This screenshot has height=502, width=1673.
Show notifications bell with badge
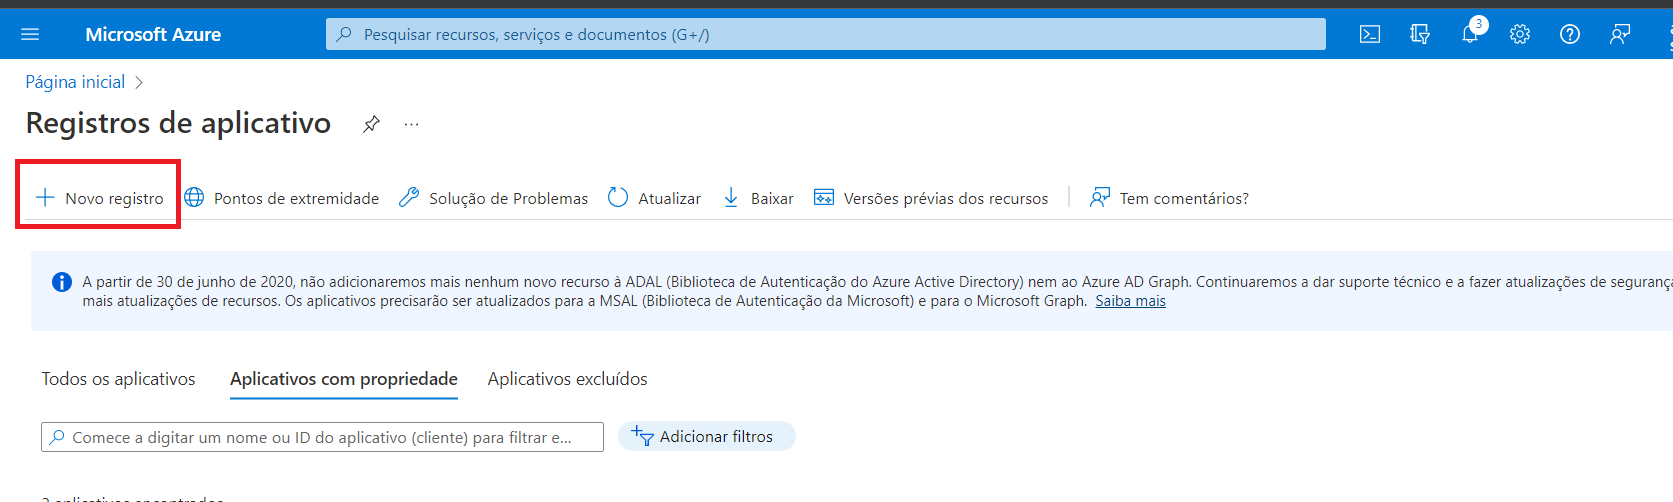[1470, 34]
